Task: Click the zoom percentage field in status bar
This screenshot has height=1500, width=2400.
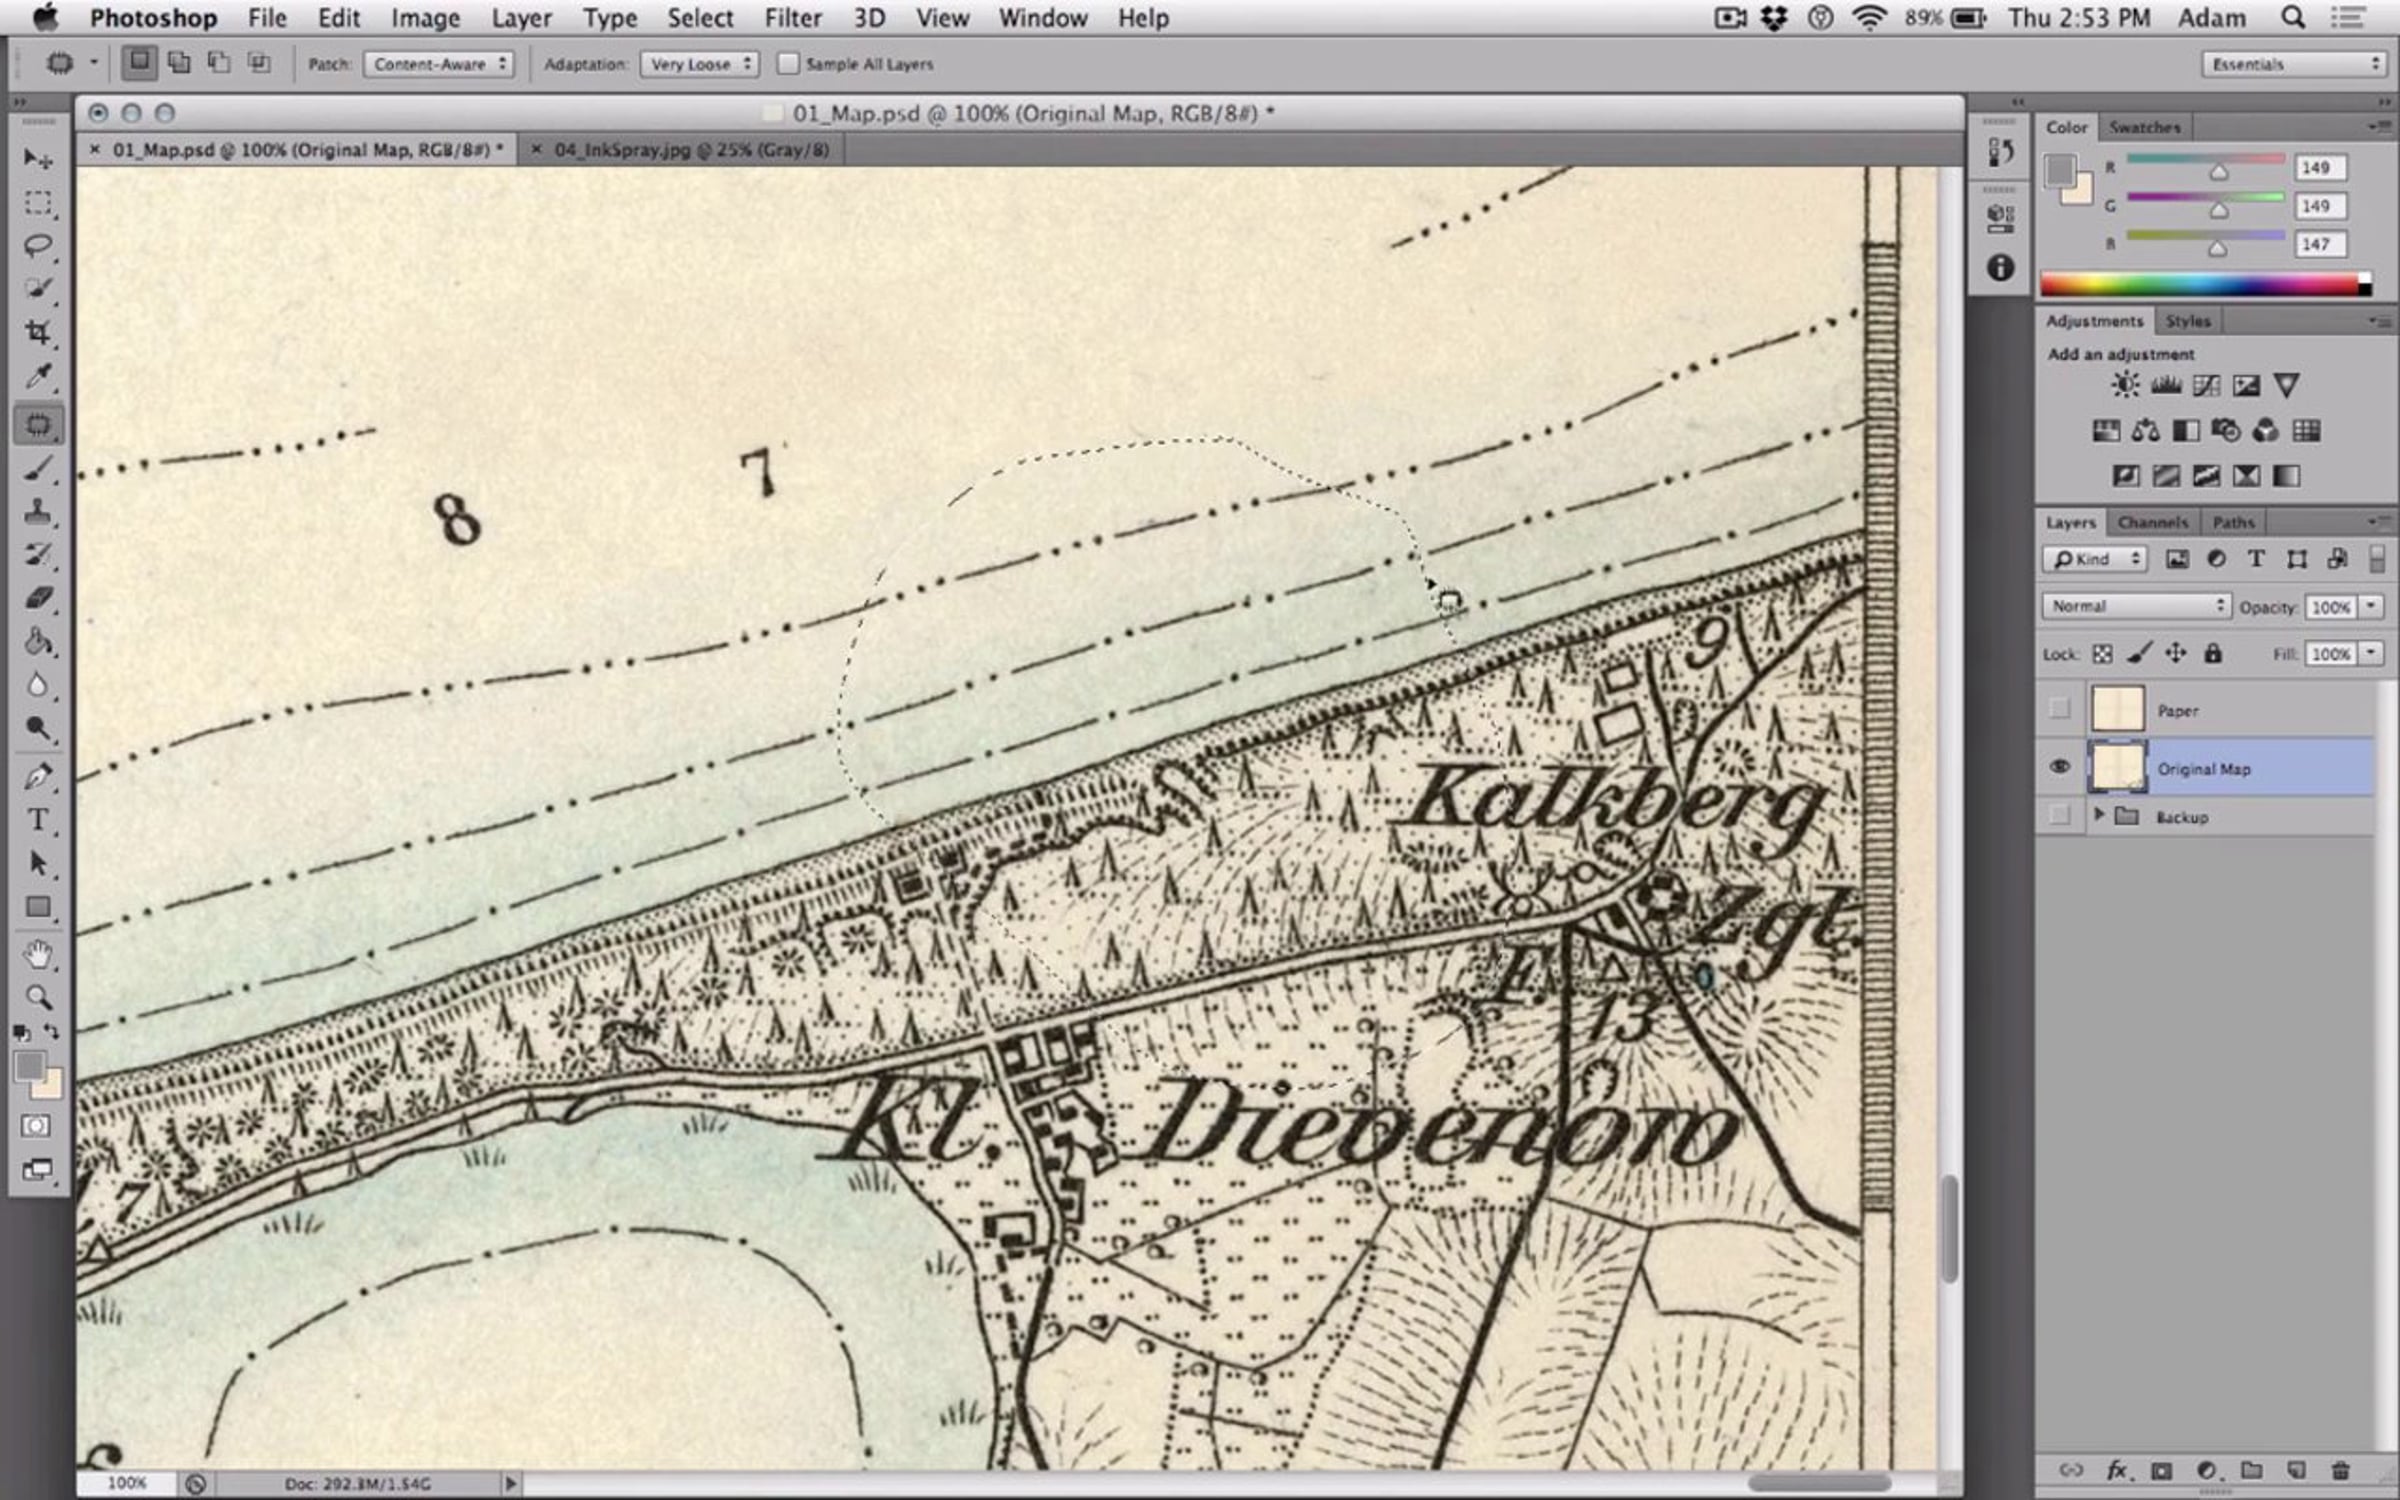Action: coord(127,1483)
